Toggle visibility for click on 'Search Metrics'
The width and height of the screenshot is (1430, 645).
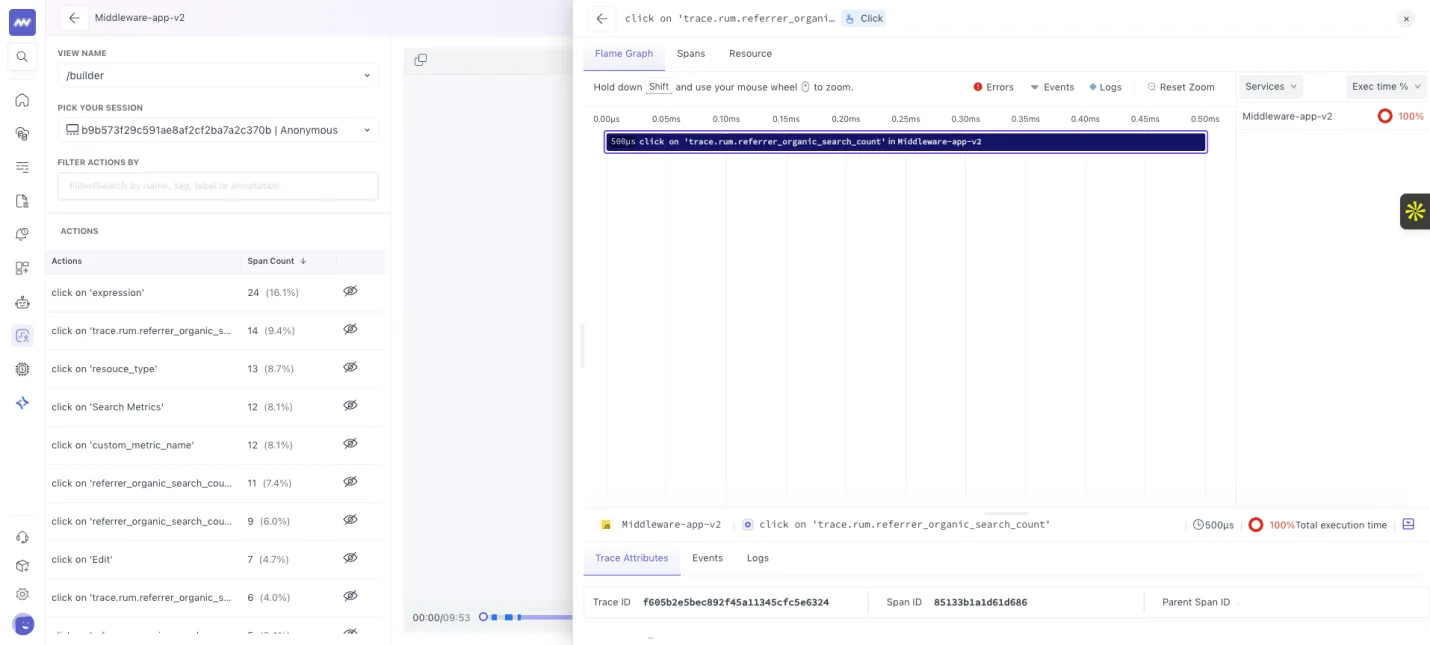point(350,405)
